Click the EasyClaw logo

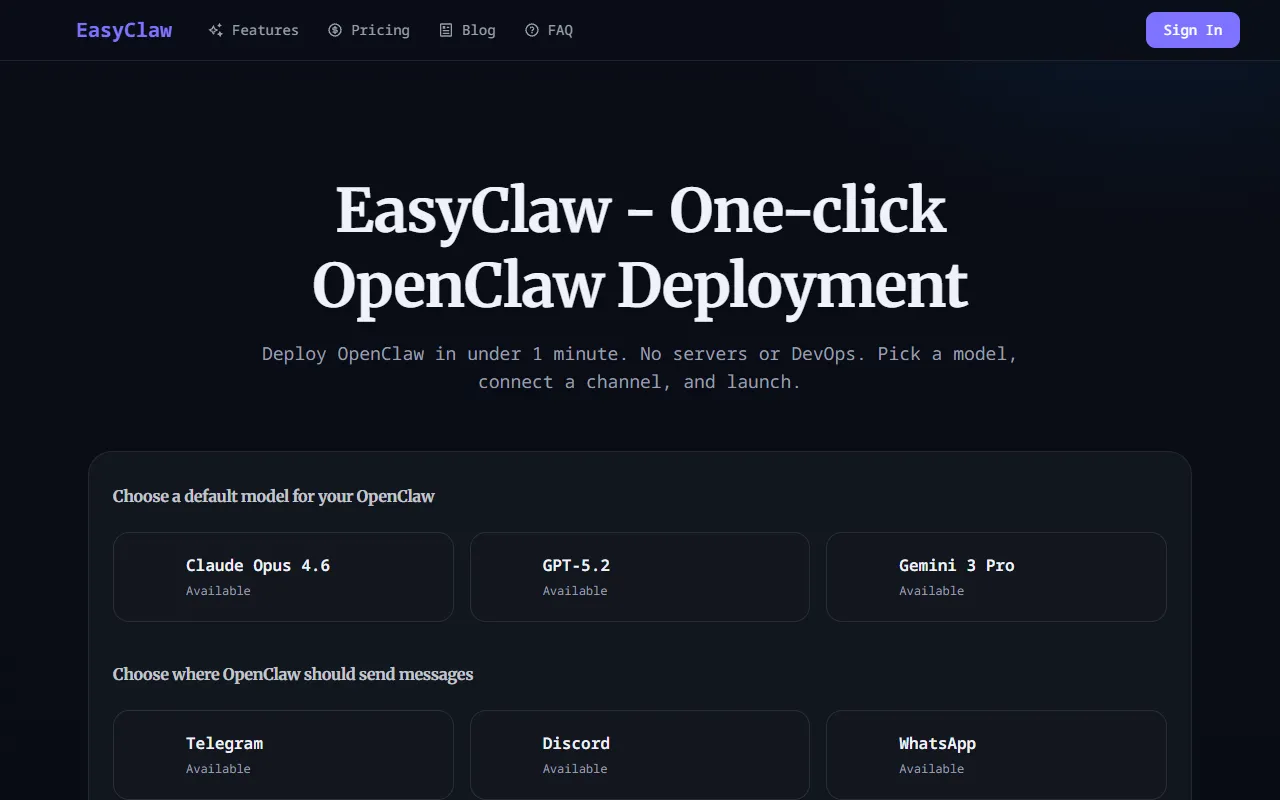124,30
